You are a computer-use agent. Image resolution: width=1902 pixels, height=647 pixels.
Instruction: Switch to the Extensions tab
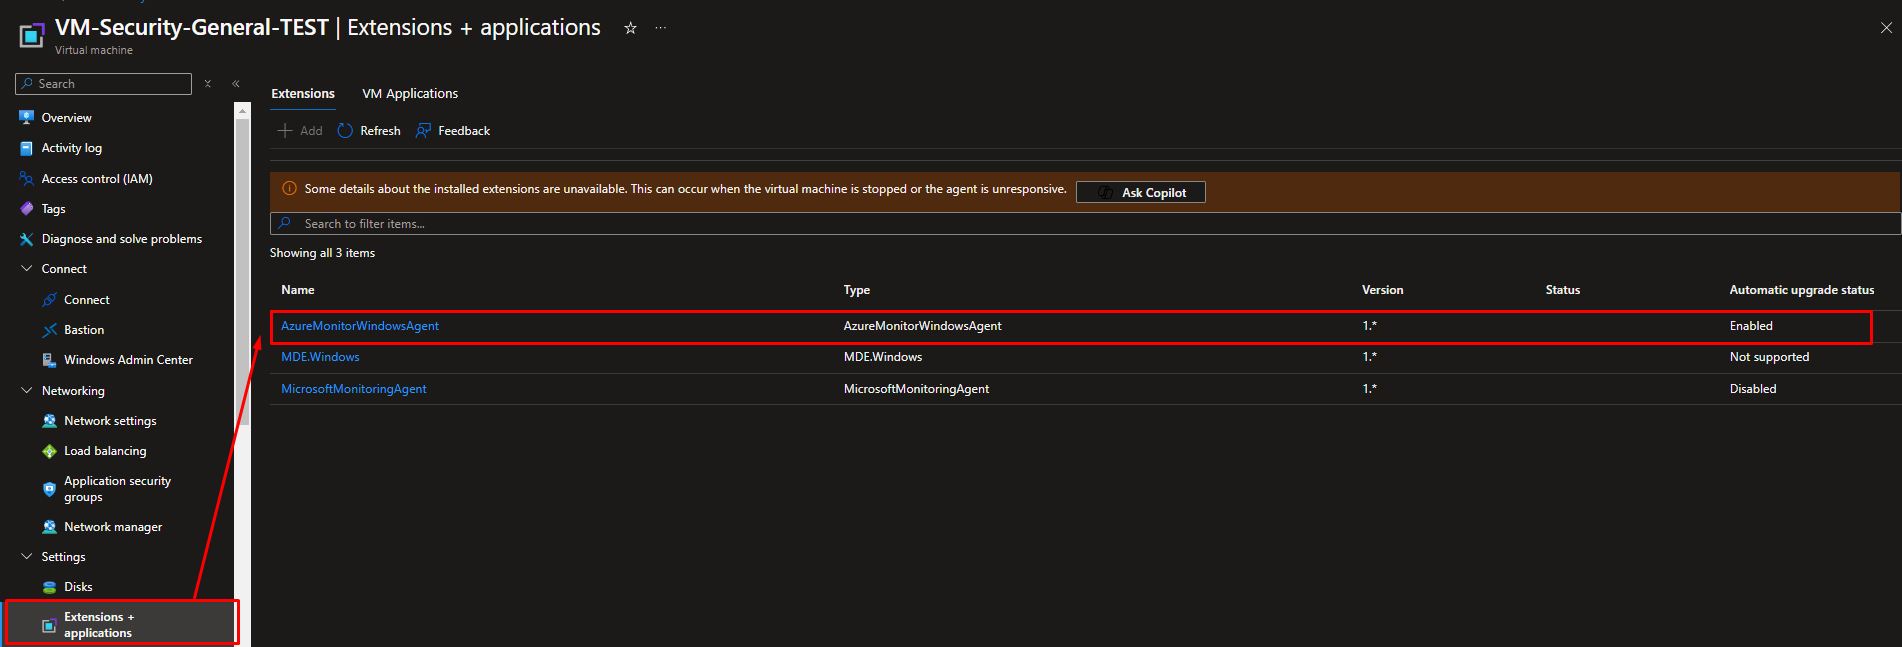coord(303,94)
